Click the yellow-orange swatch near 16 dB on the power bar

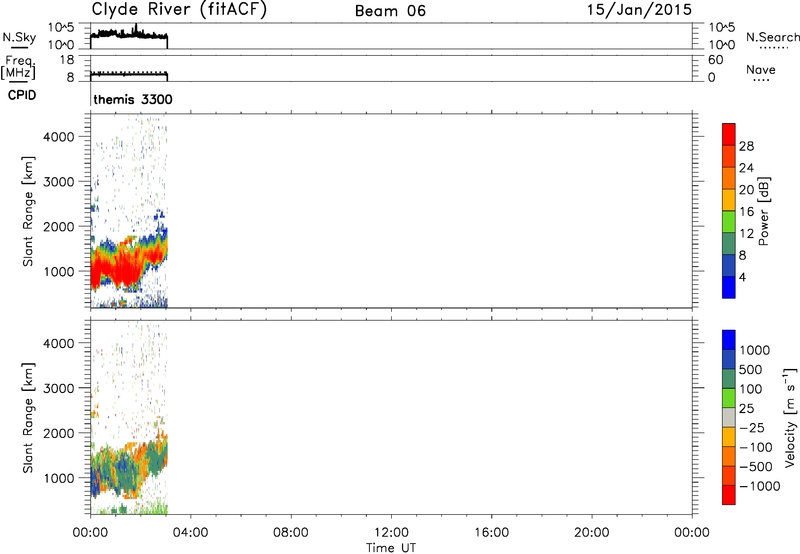click(x=729, y=200)
